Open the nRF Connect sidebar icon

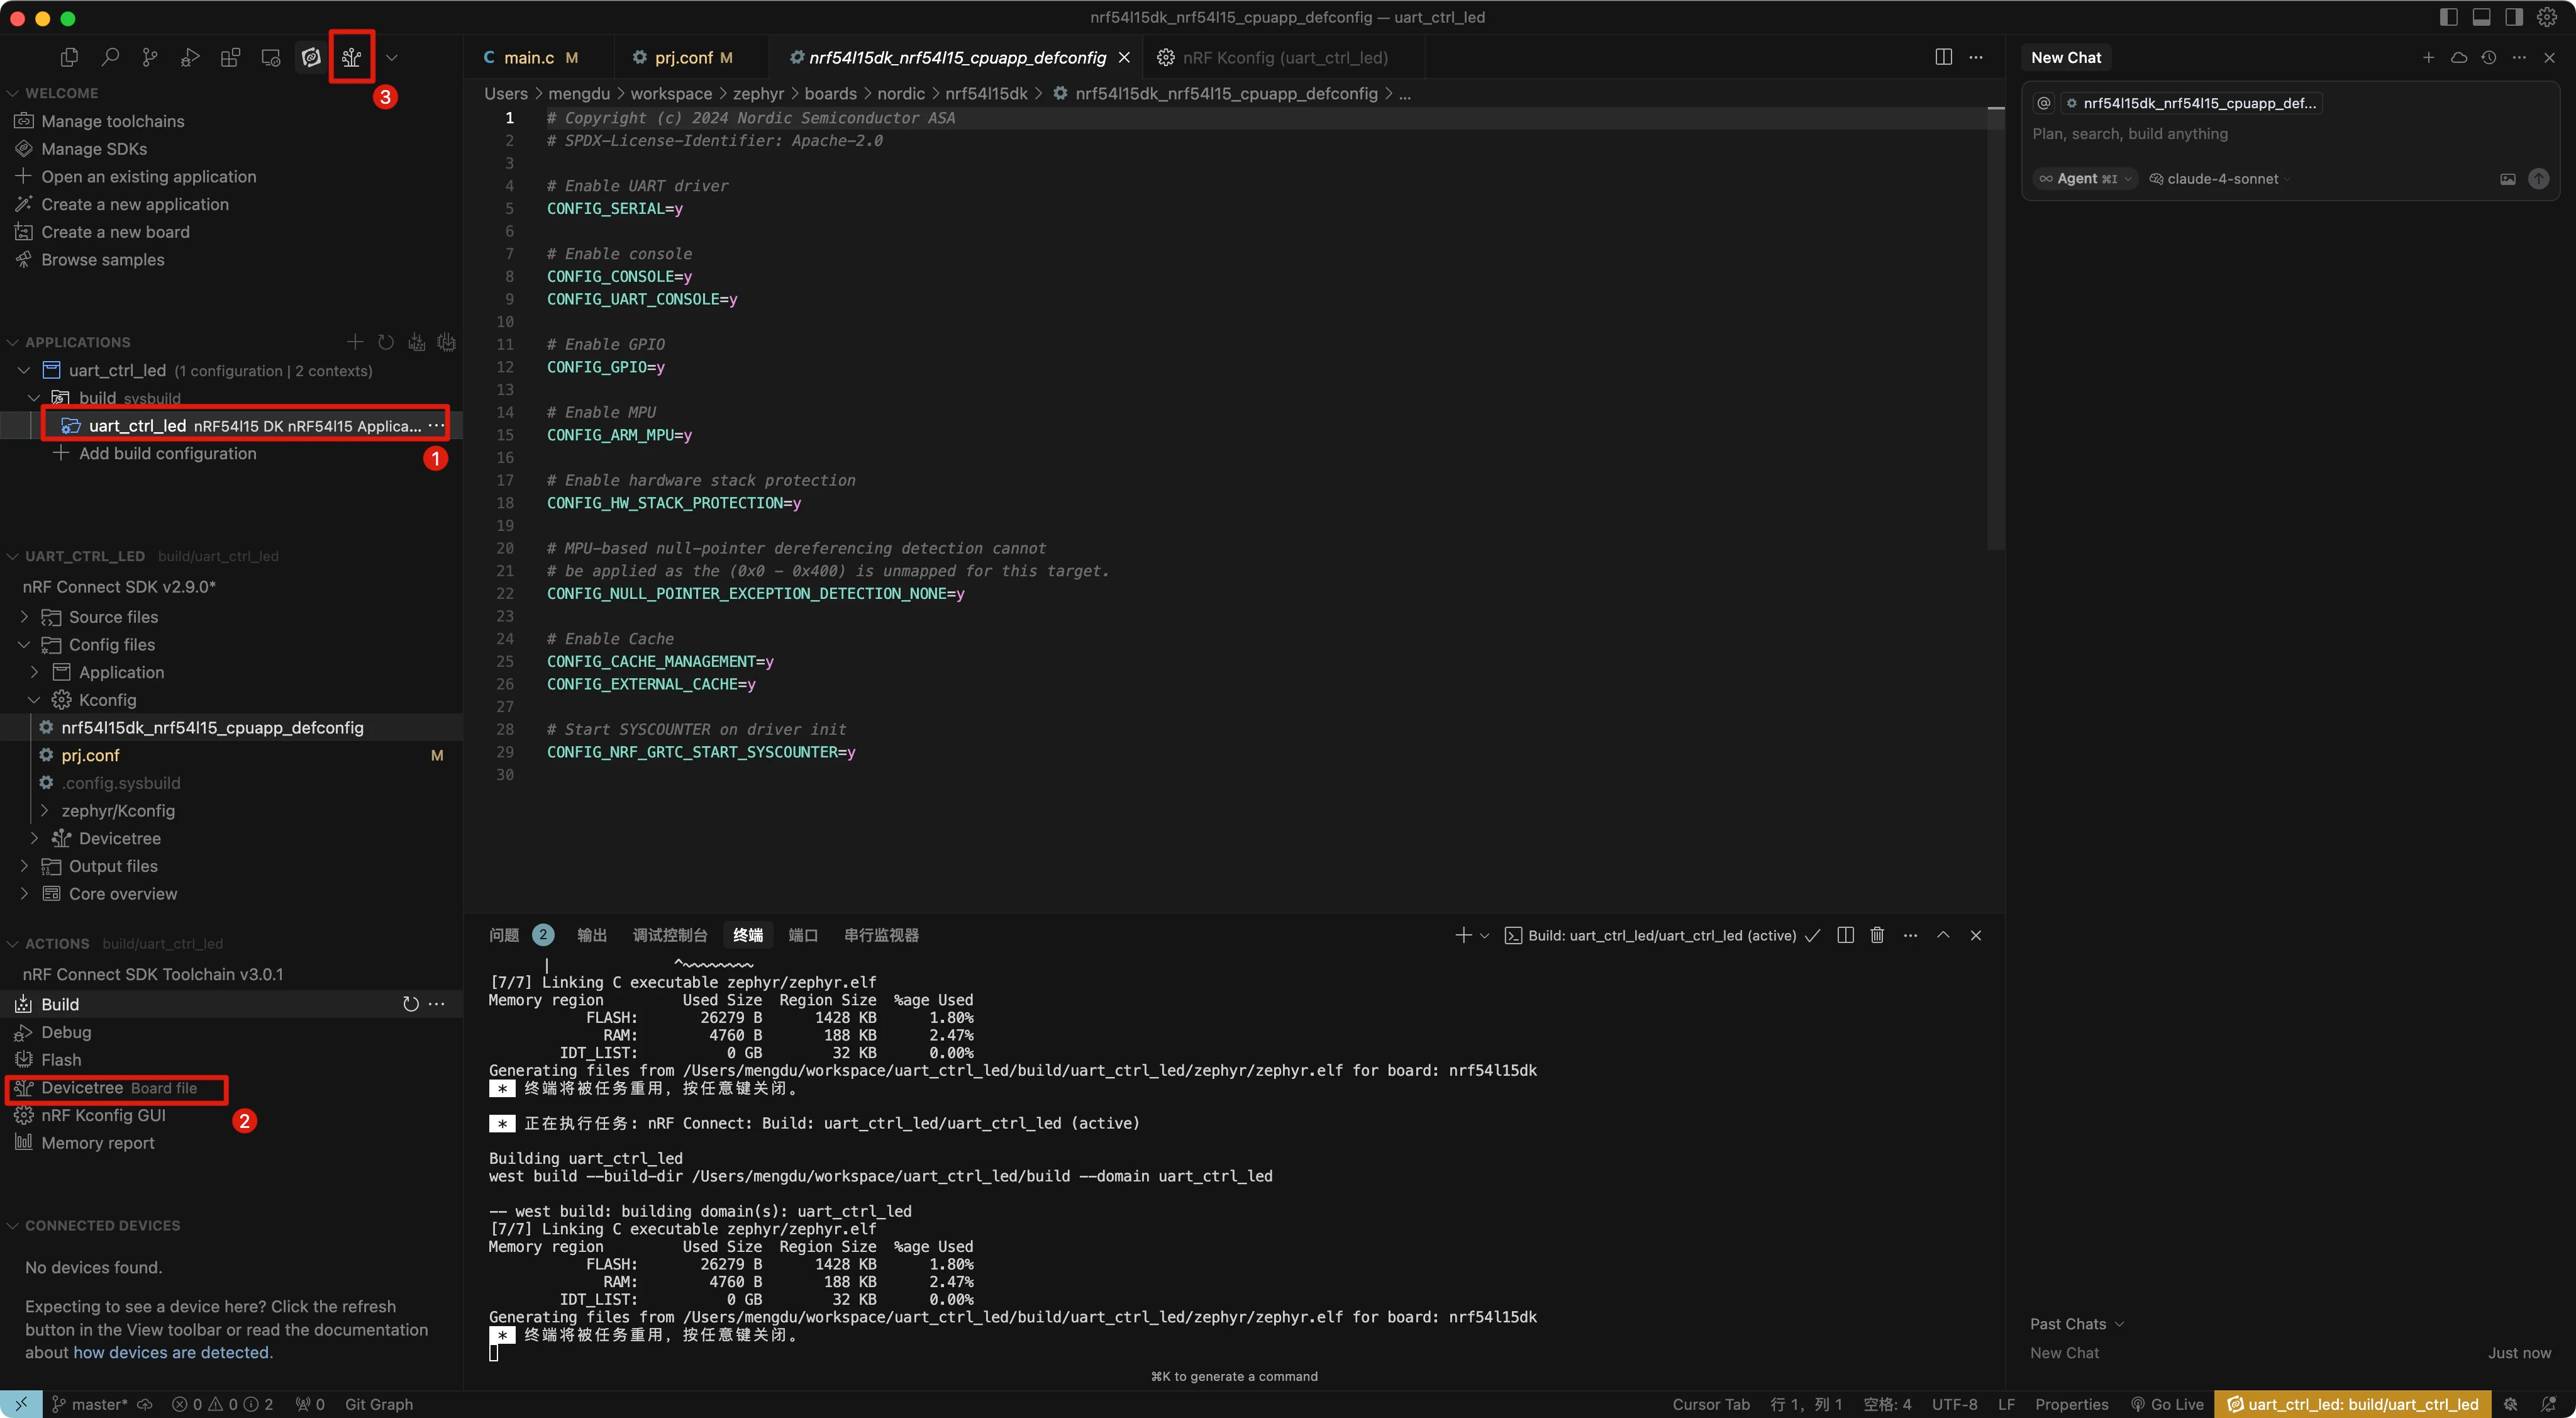coord(311,58)
